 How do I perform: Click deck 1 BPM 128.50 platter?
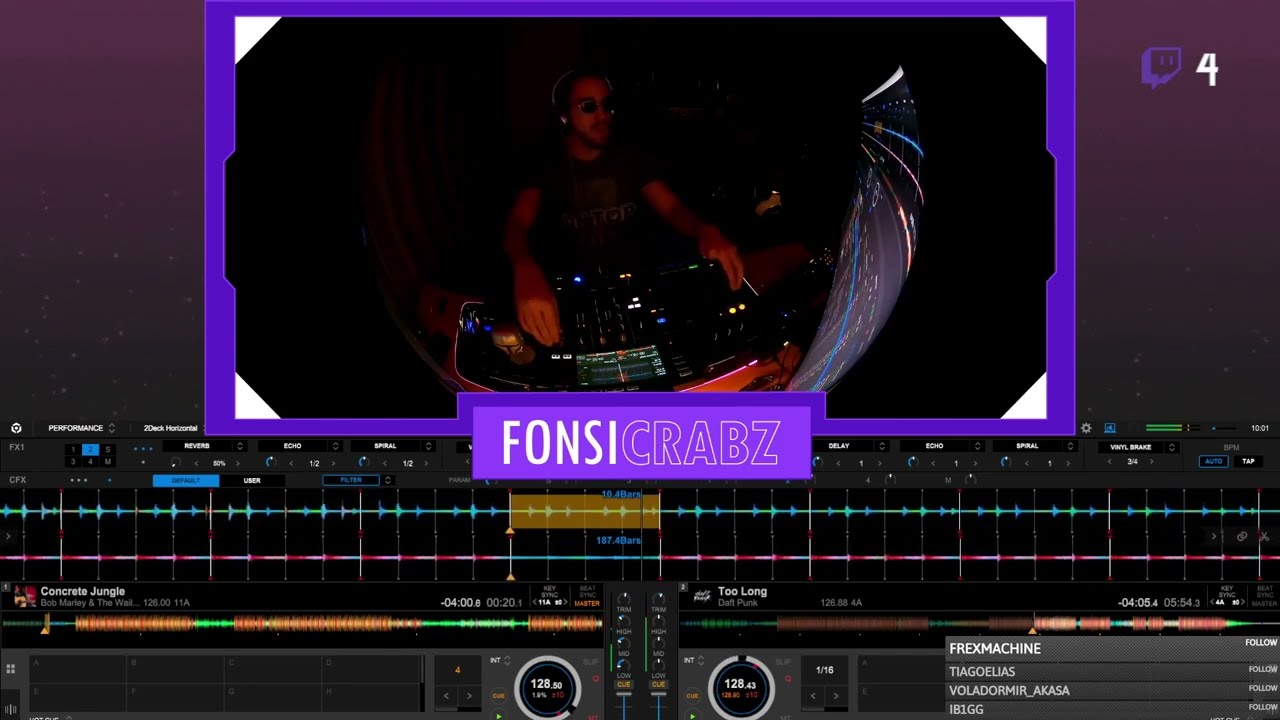pos(547,688)
